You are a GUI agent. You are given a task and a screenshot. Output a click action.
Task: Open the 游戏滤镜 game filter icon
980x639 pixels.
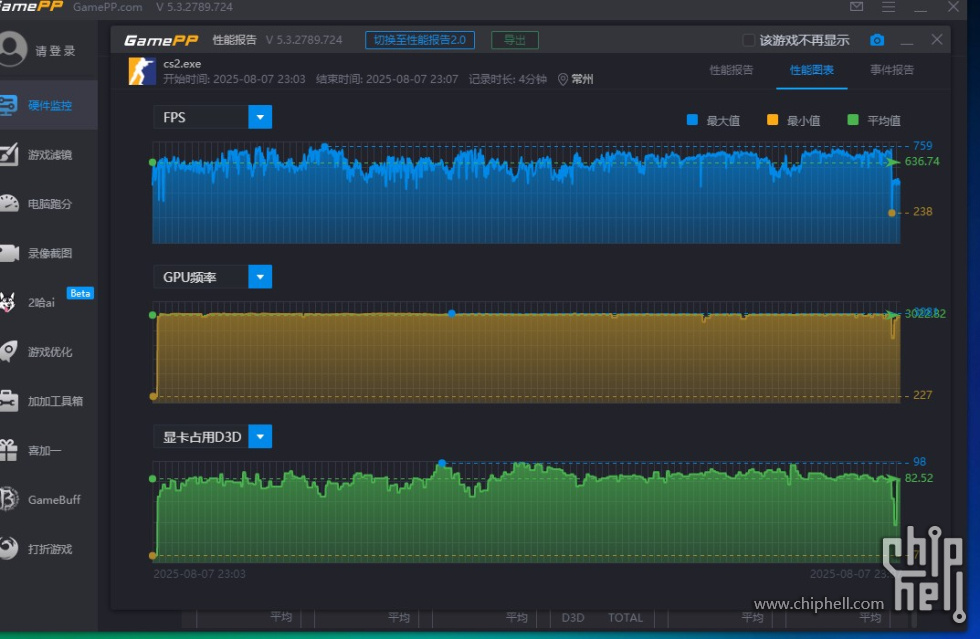coord(8,154)
